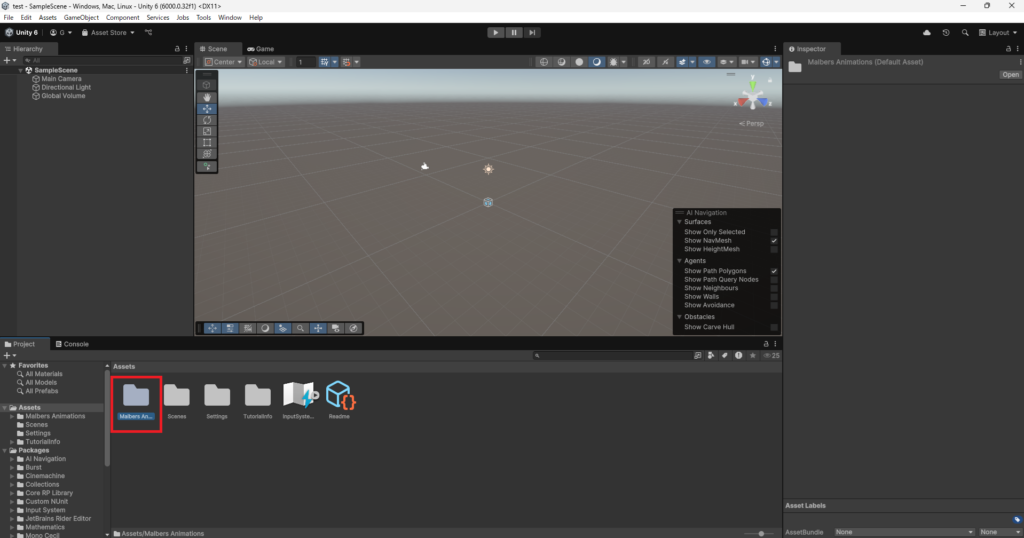Toggle scene visibility eye button

[x=707, y=62]
